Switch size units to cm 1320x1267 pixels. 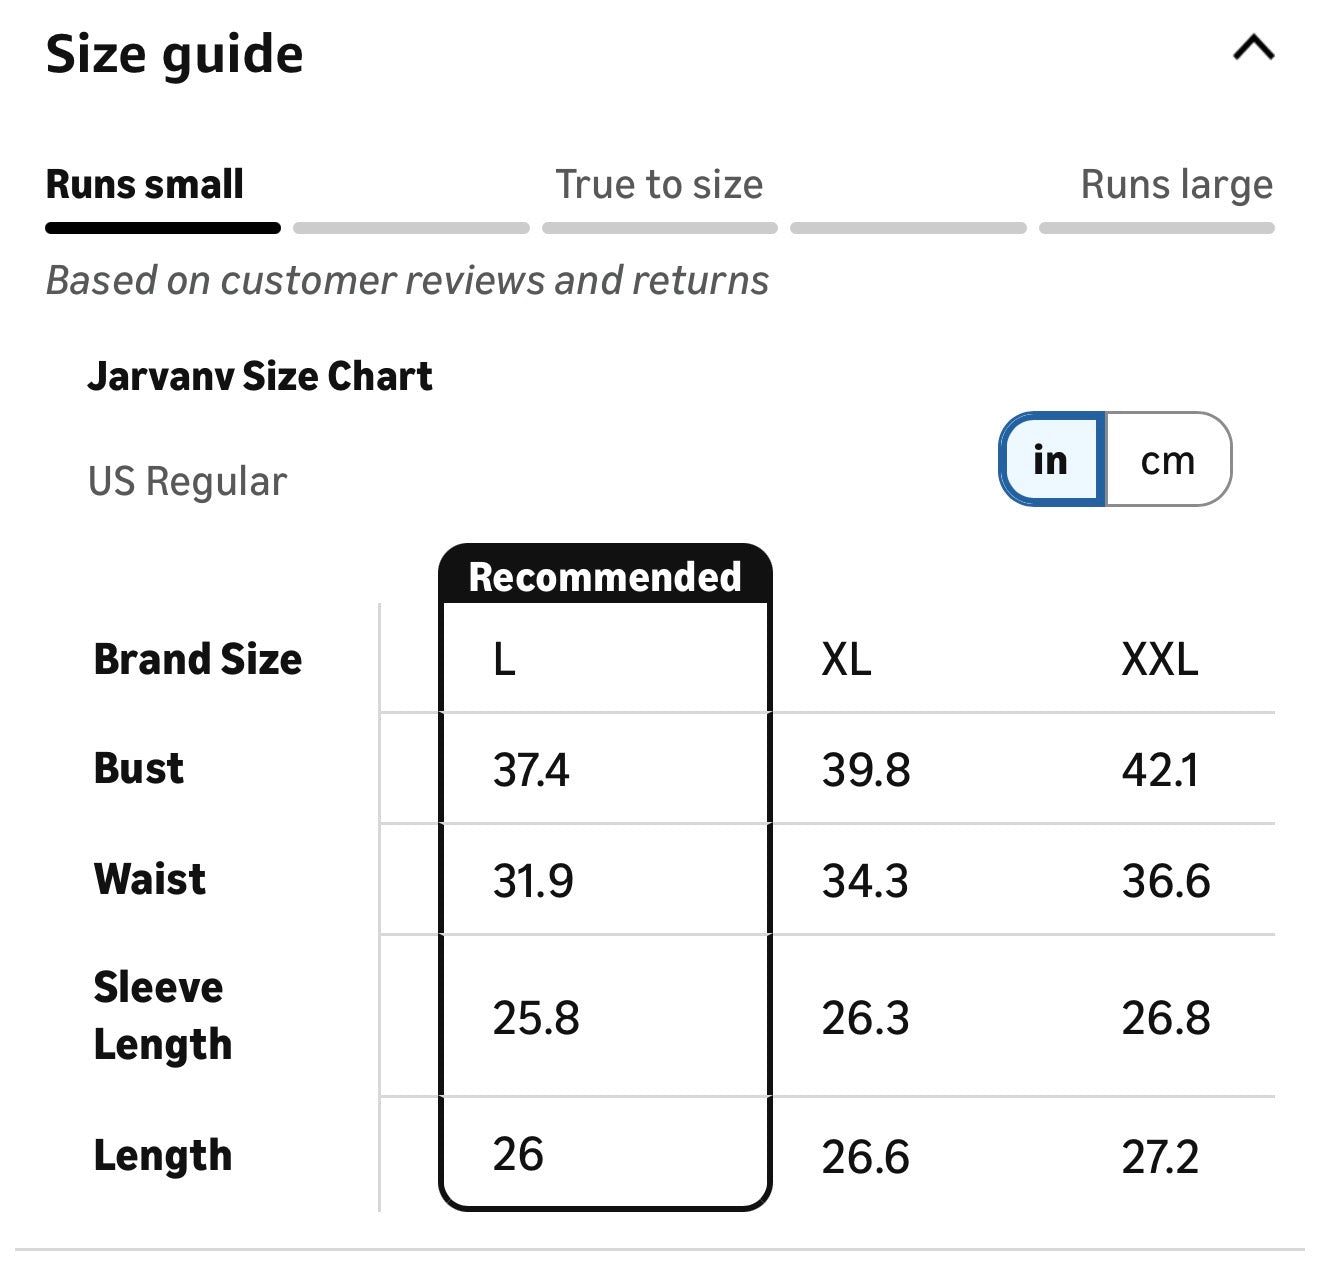[x=1168, y=460]
